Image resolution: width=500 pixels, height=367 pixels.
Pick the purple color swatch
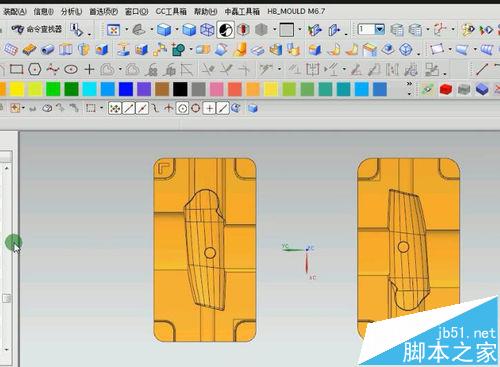pos(144,89)
